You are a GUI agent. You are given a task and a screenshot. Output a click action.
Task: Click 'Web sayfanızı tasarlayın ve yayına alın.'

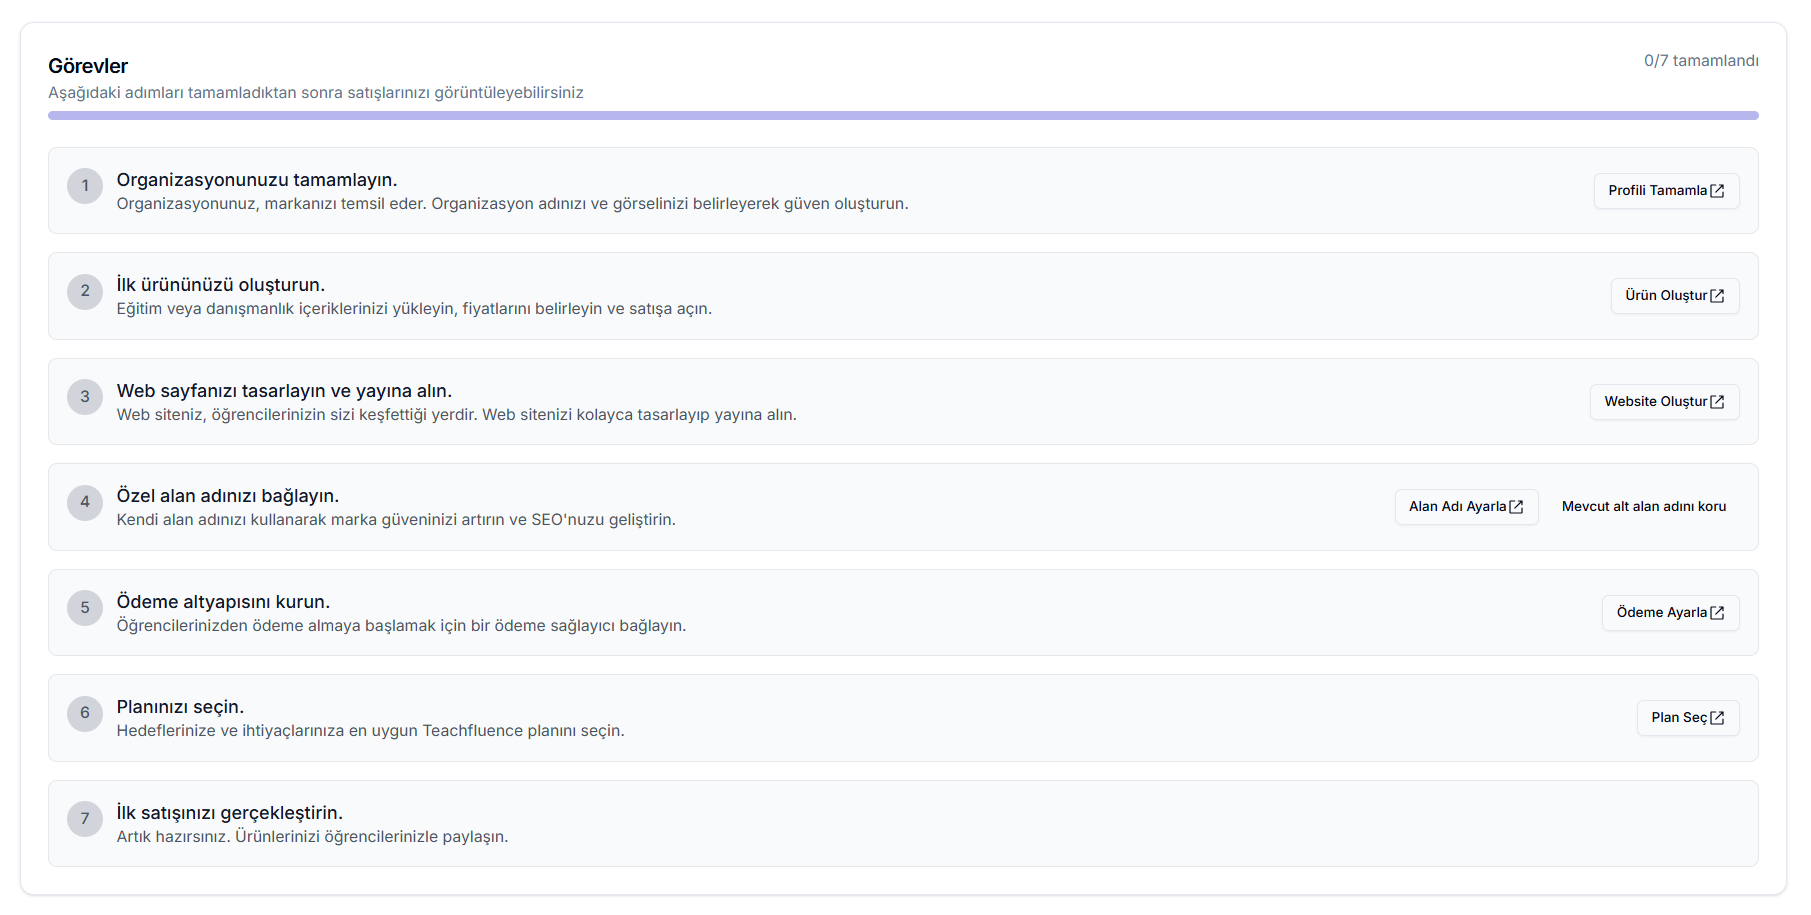[284, 391]
